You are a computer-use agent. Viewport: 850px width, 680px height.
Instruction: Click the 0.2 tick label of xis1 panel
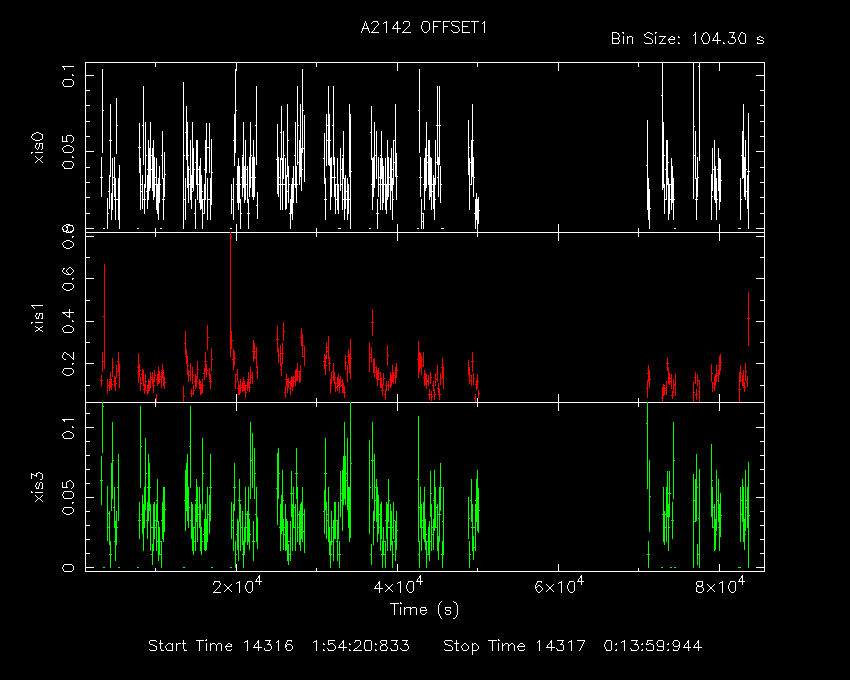point(68,364)
